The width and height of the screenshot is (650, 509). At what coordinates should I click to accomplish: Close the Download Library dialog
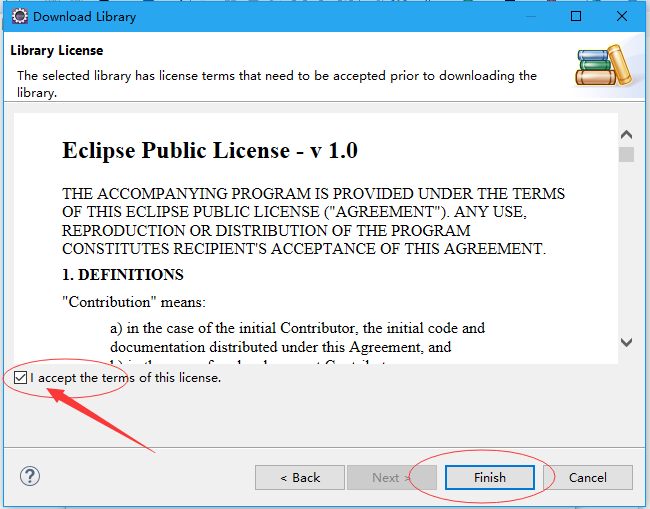click(x=621, y=17)
